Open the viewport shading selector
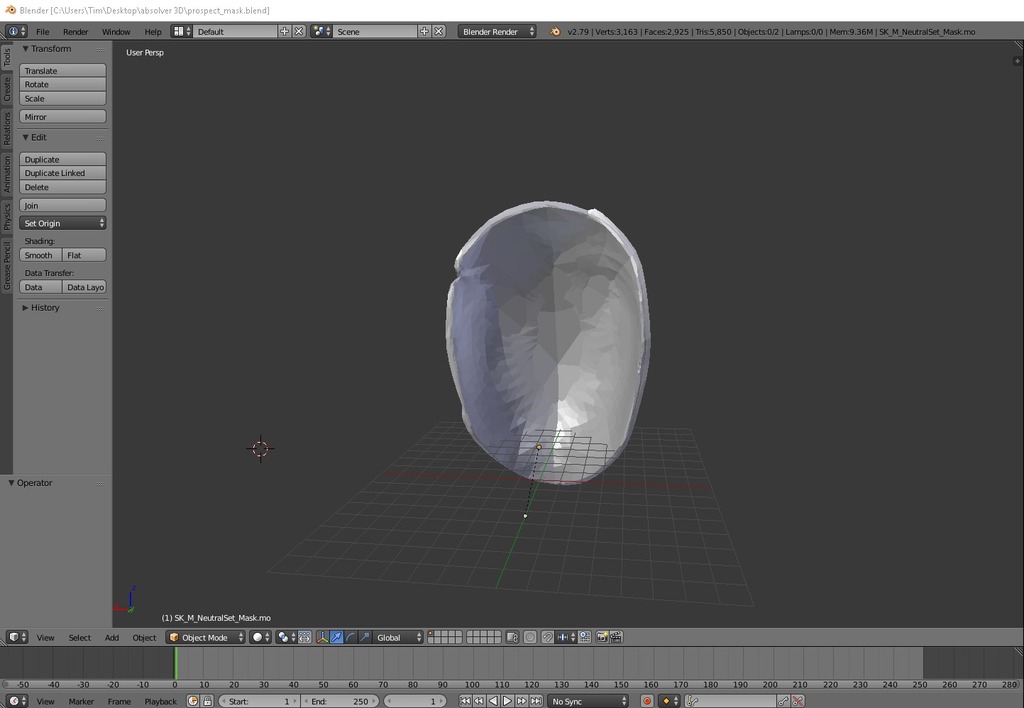 click(261, 637)
